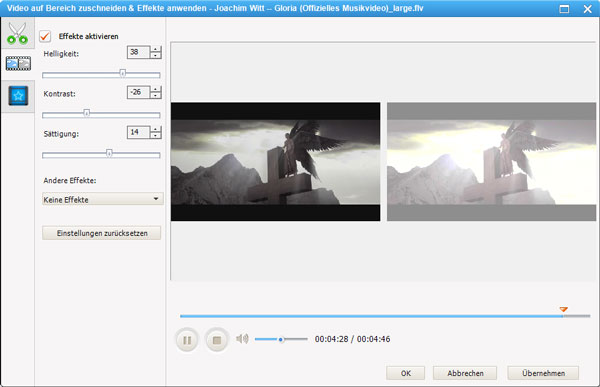This screenshot has height=387, width=600.
Task: Click the volume slider knob
Action: click(x=281, y=340)
